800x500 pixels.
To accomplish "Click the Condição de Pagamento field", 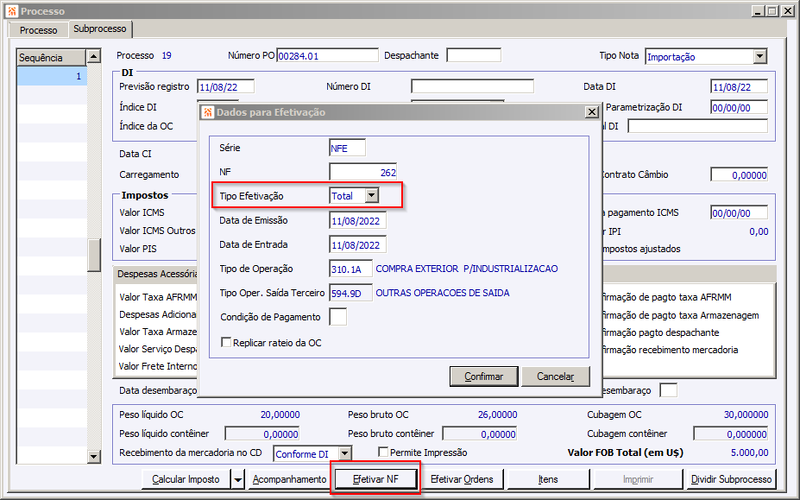I will point(338,317).
